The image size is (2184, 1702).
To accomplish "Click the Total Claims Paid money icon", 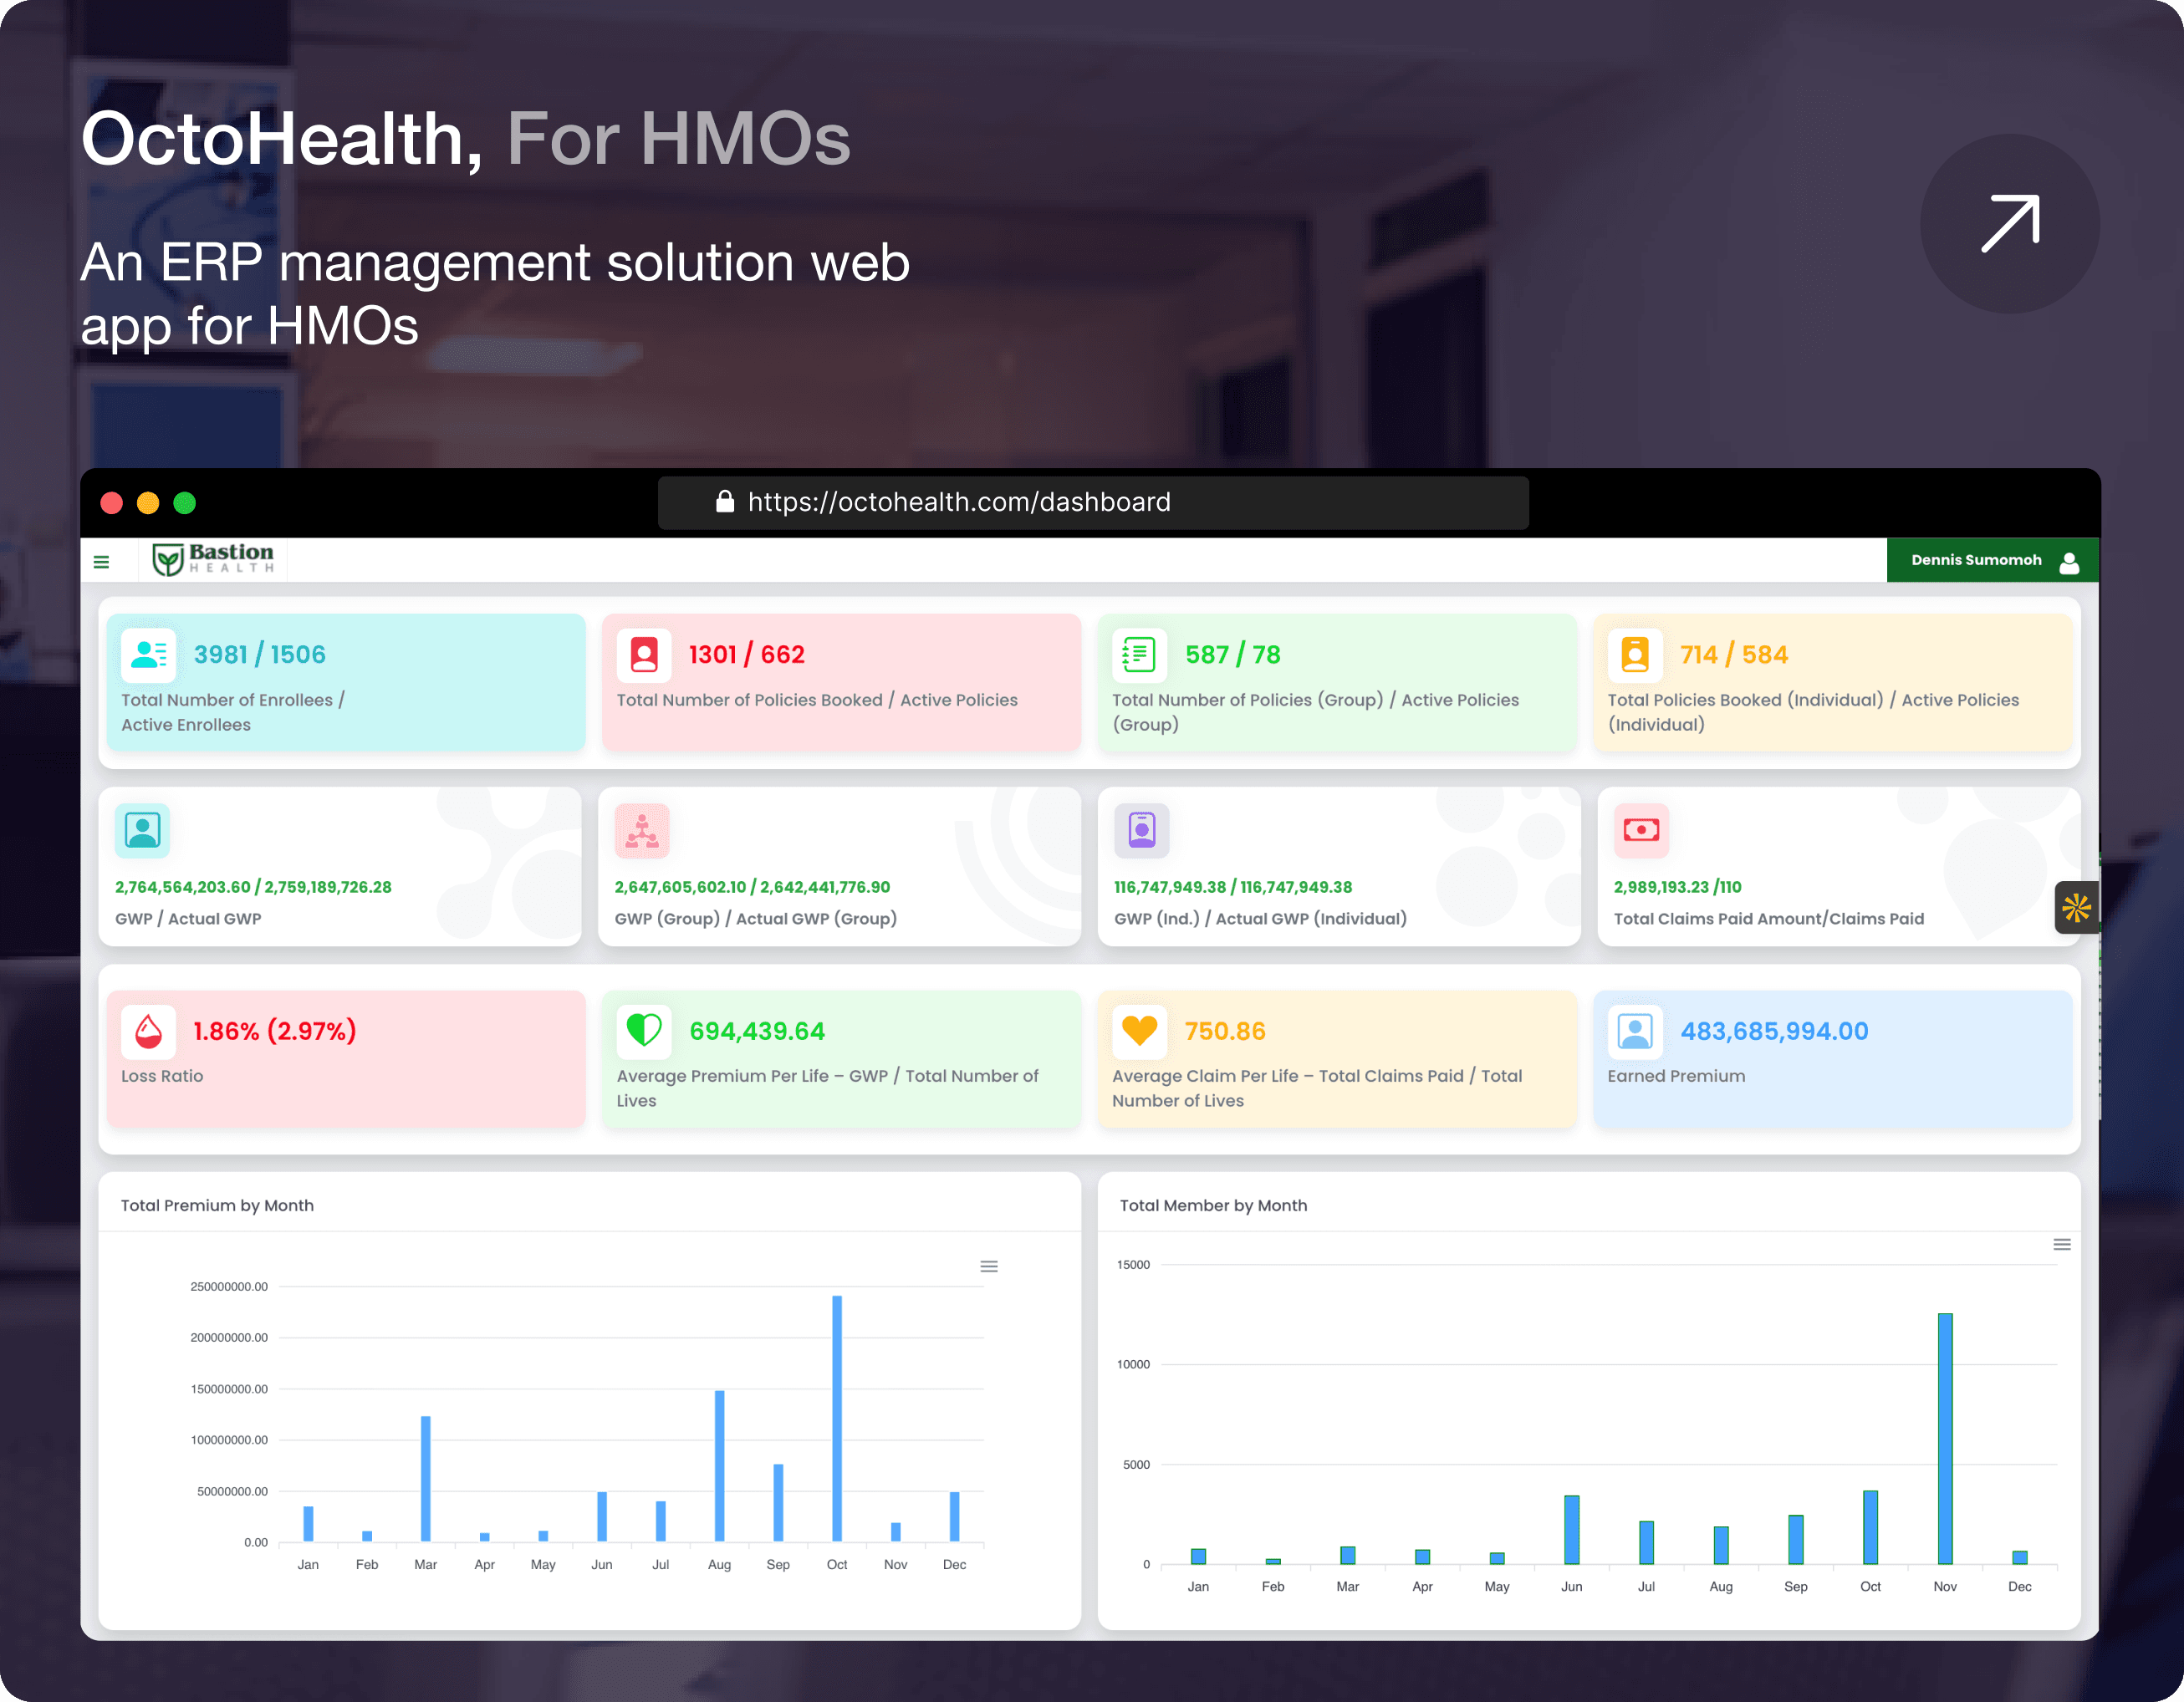I will (x=1641, y=830).
